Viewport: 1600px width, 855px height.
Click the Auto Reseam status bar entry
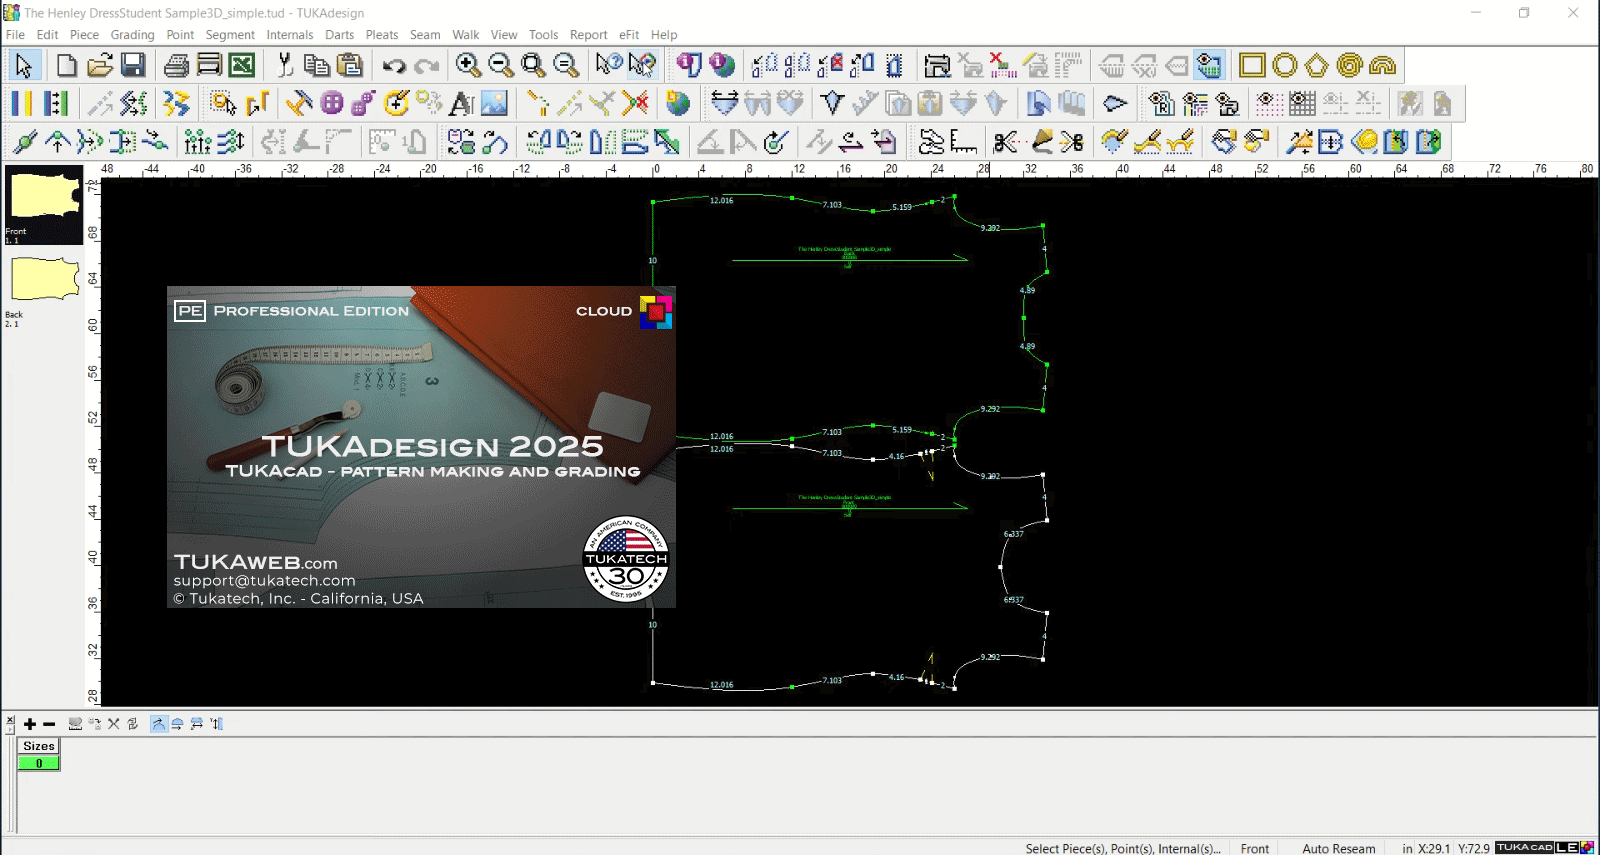[x=1338, y=848]
